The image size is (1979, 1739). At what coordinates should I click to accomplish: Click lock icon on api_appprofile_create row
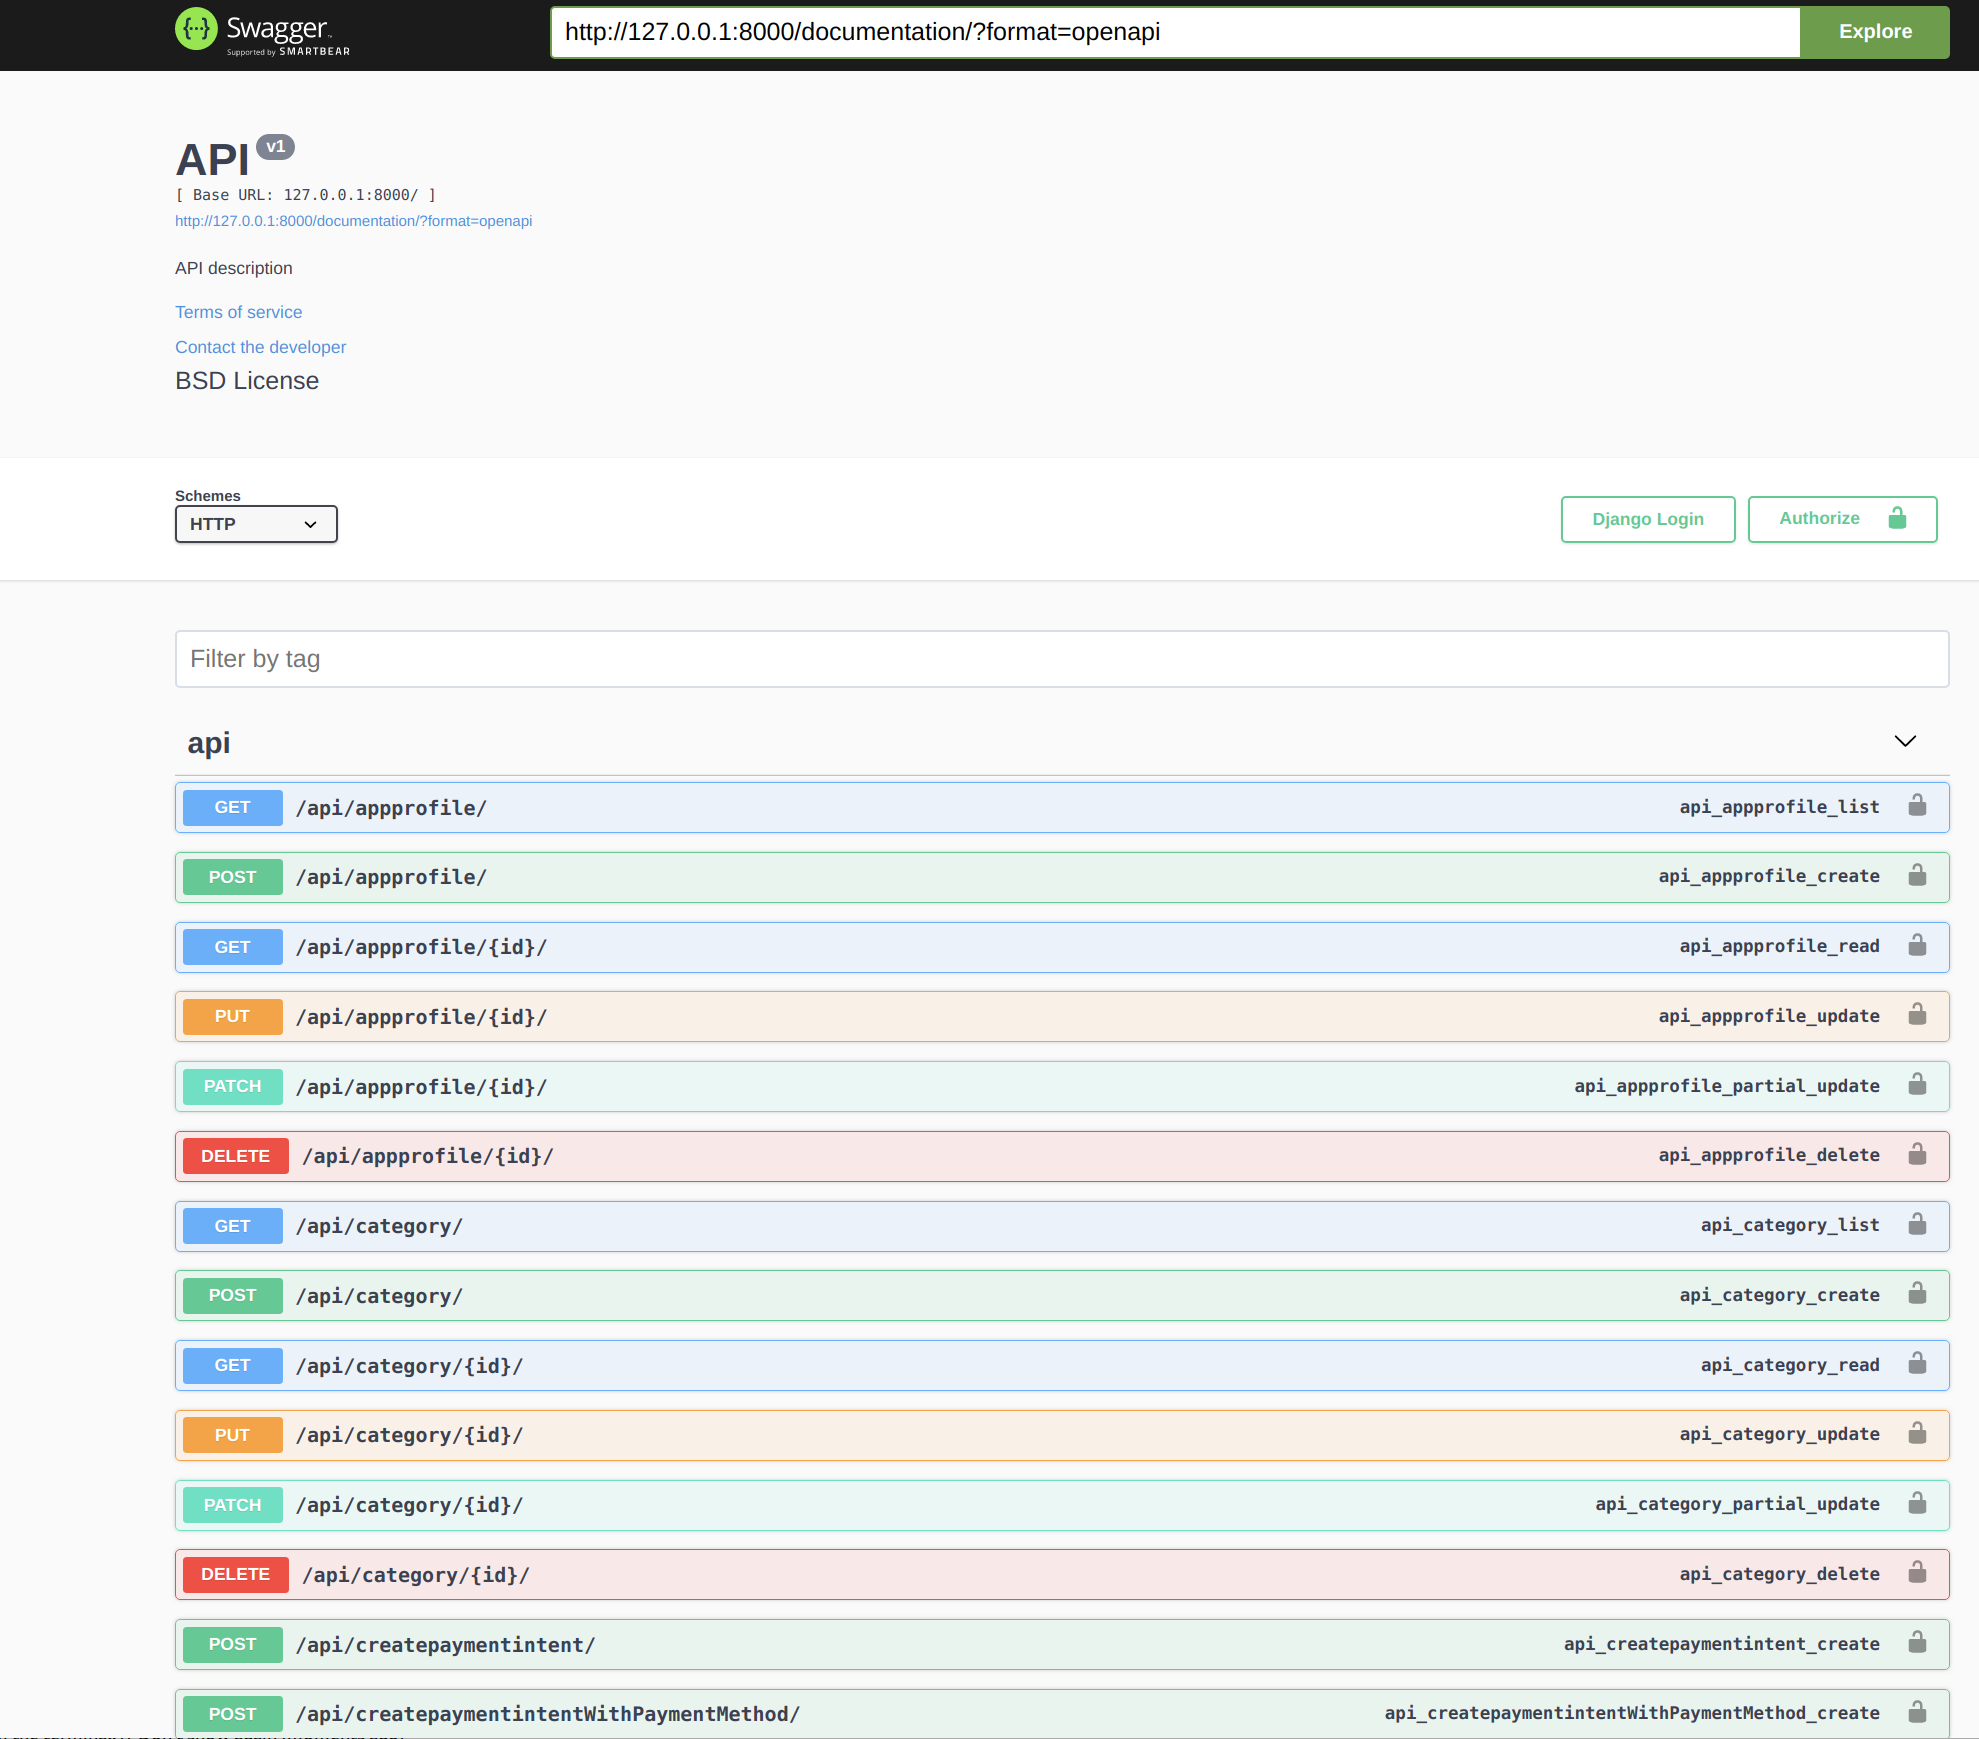pyautogui.click(x=1917, y=876)
